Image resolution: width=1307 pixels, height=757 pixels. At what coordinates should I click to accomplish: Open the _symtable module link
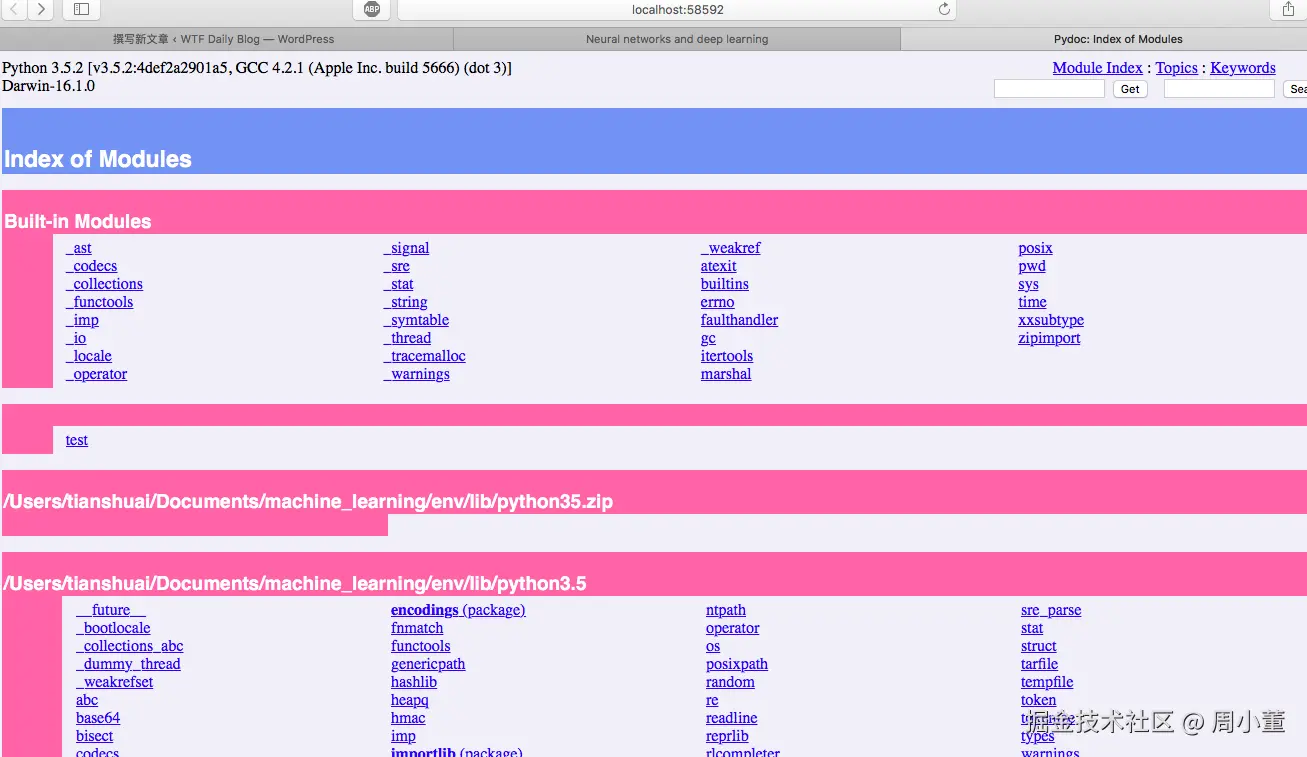[416, 320]
